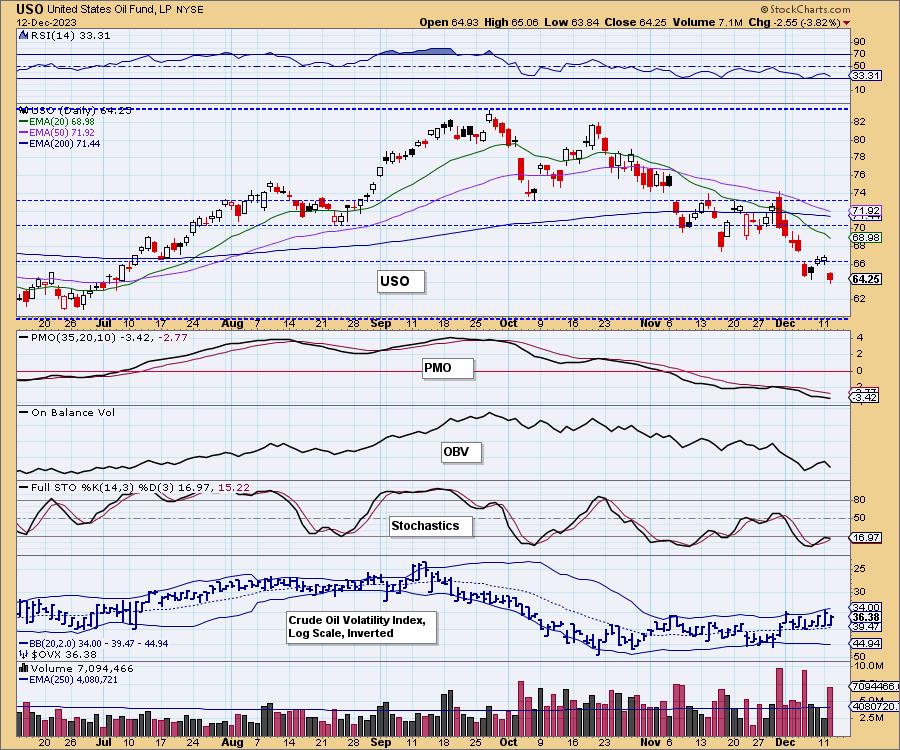
Task: Click the Stochastics annotation box
Action: point(431,526)
